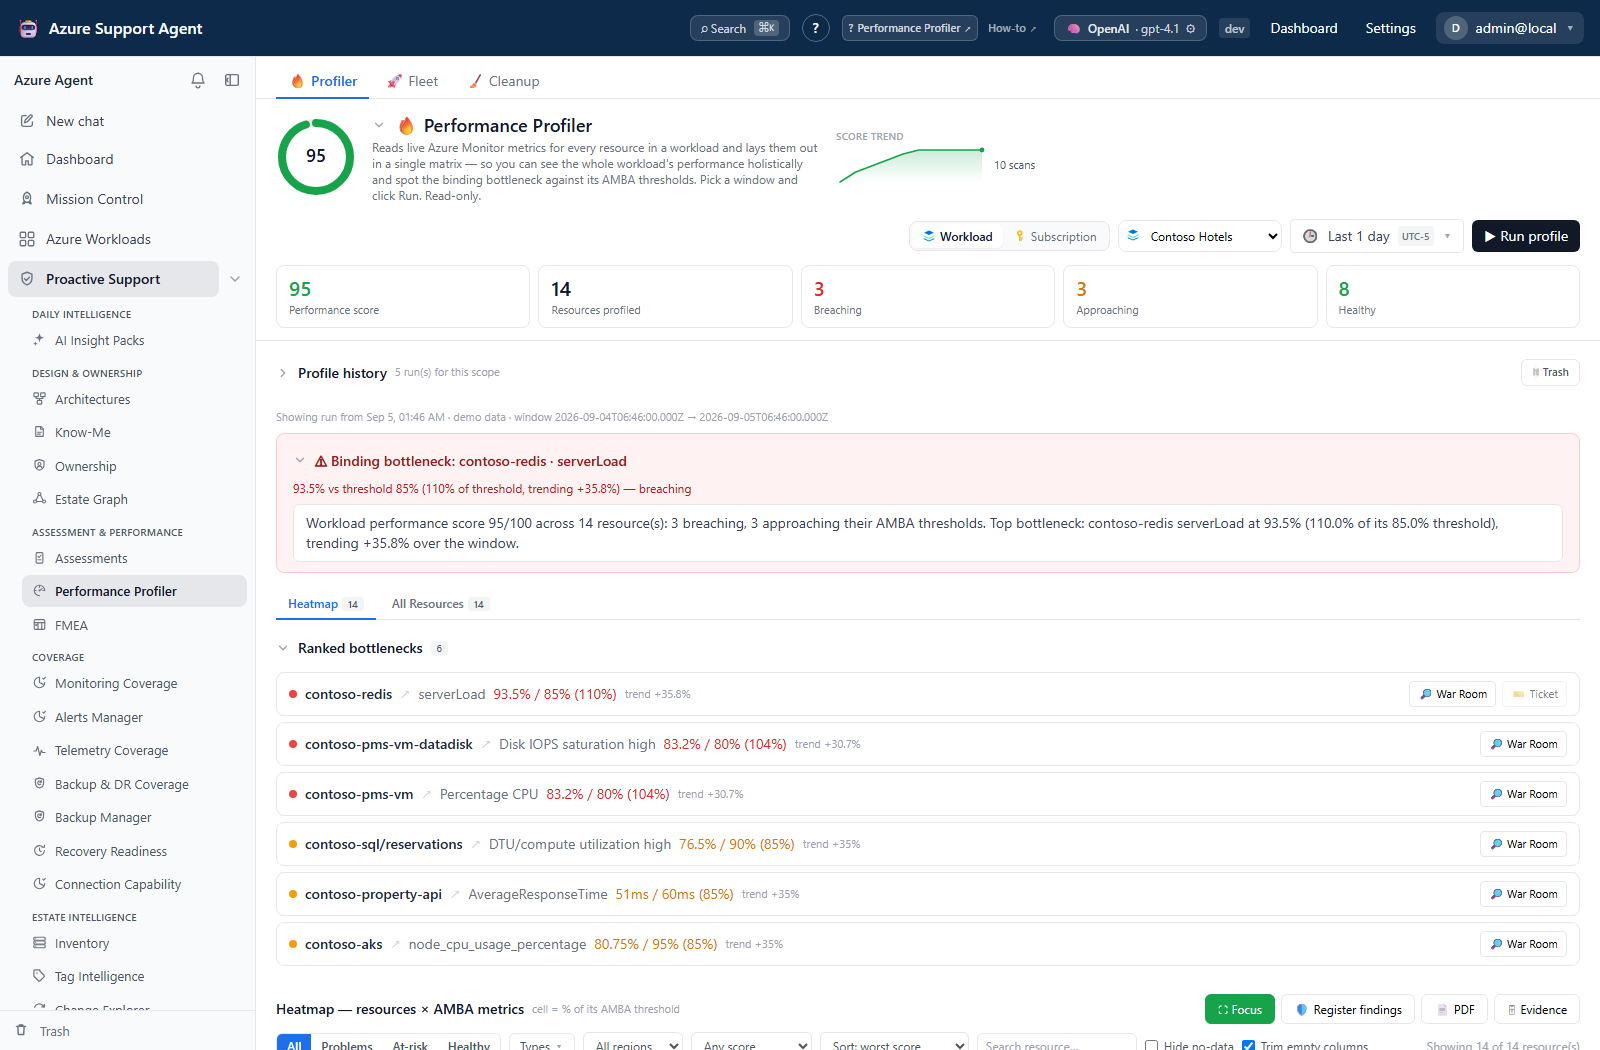Open admin@local account menu

coord(1510,28)
